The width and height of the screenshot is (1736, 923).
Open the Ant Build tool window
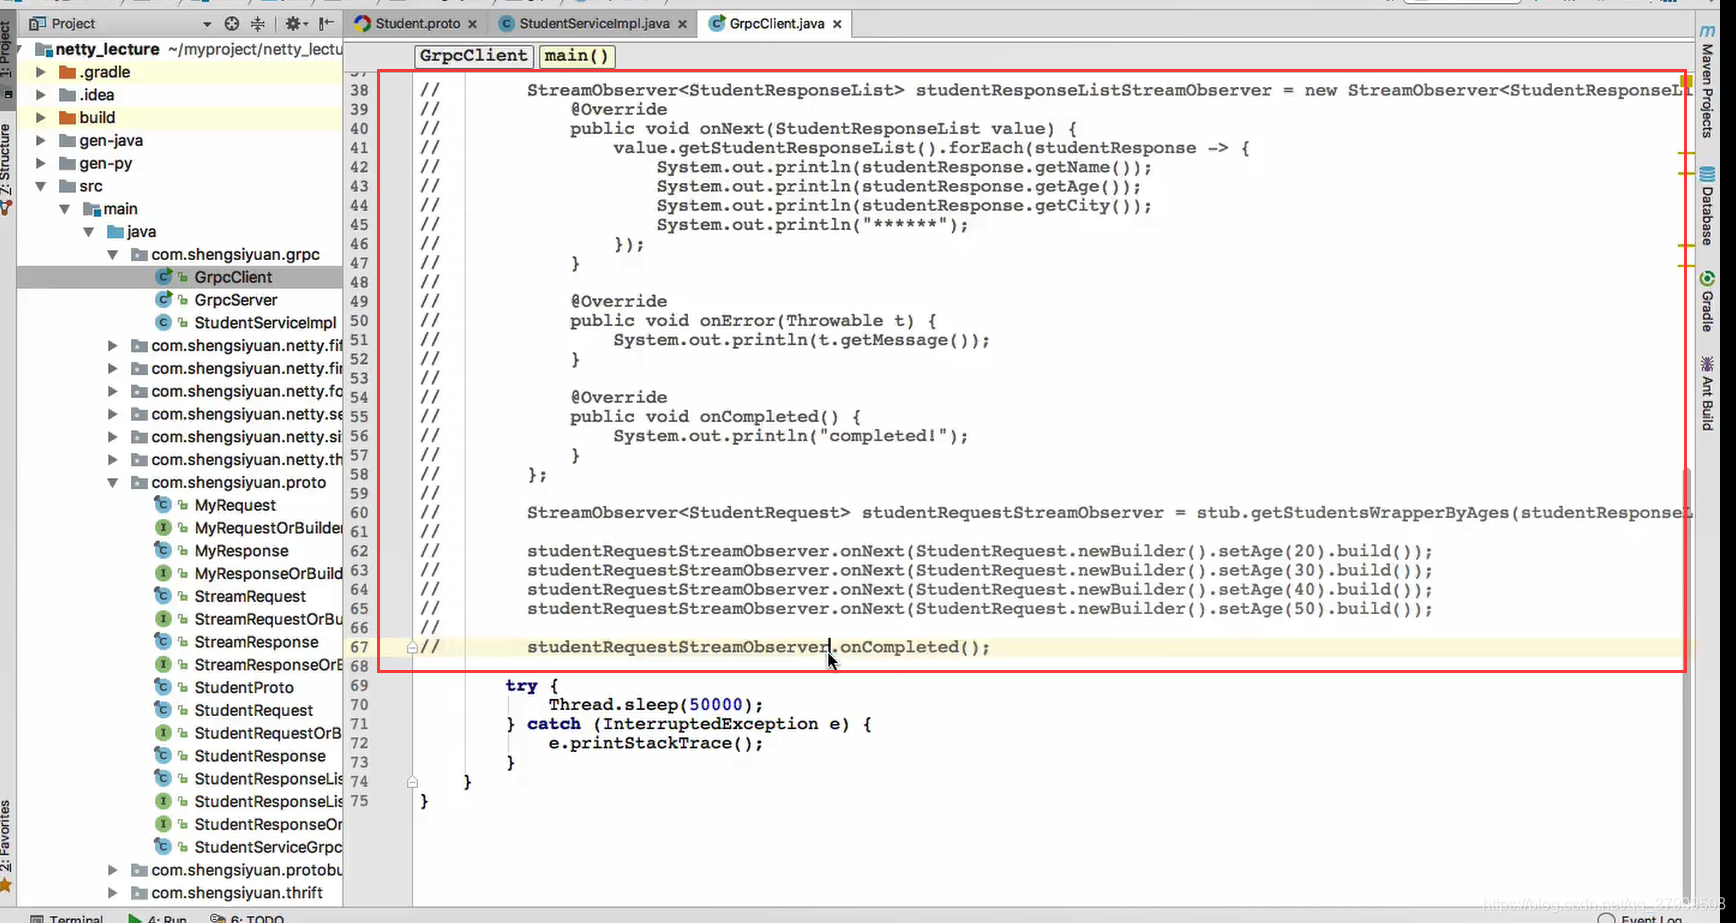(x=1707, y=394)
